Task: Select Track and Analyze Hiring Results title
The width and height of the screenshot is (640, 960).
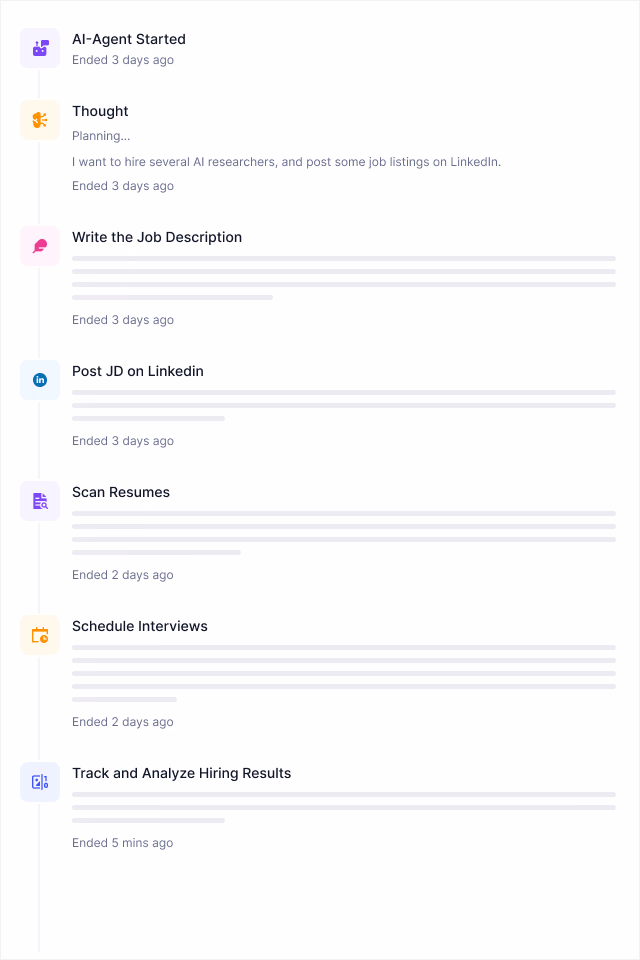Action: coord(181,773)
